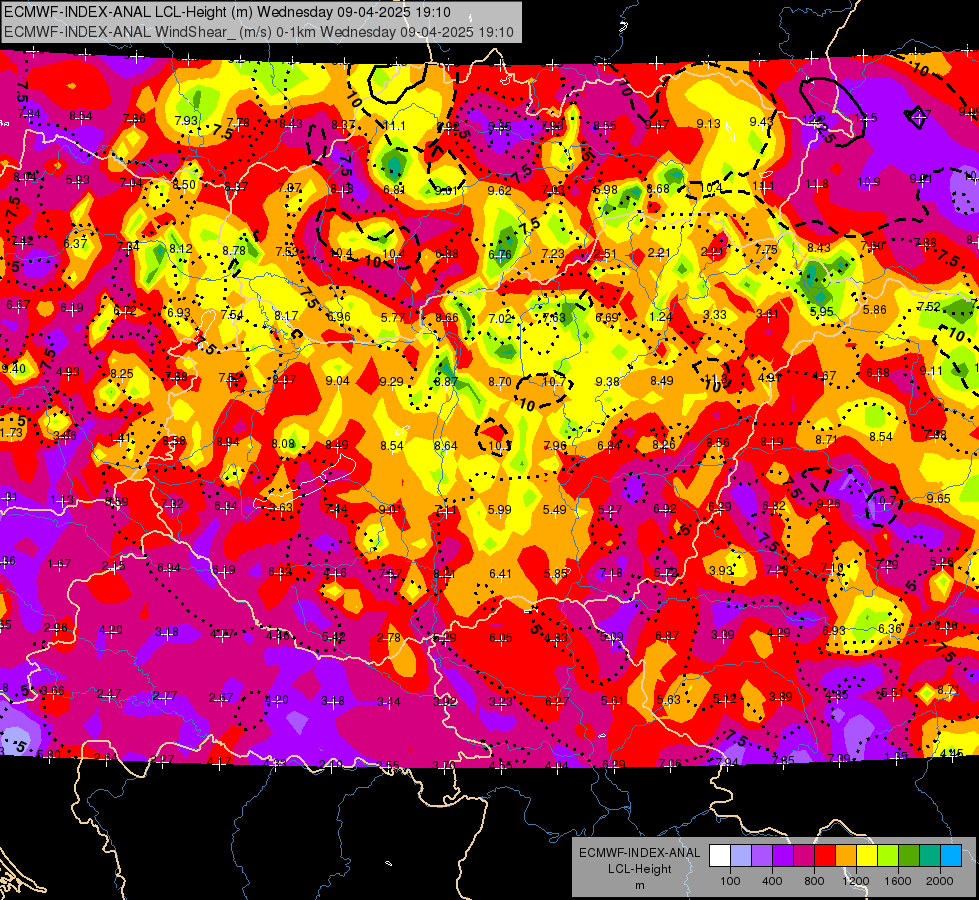This screenshot has height=900, width=979.
Task: Select the bright purple legend swatch
Action: click(x=783, y=856)
